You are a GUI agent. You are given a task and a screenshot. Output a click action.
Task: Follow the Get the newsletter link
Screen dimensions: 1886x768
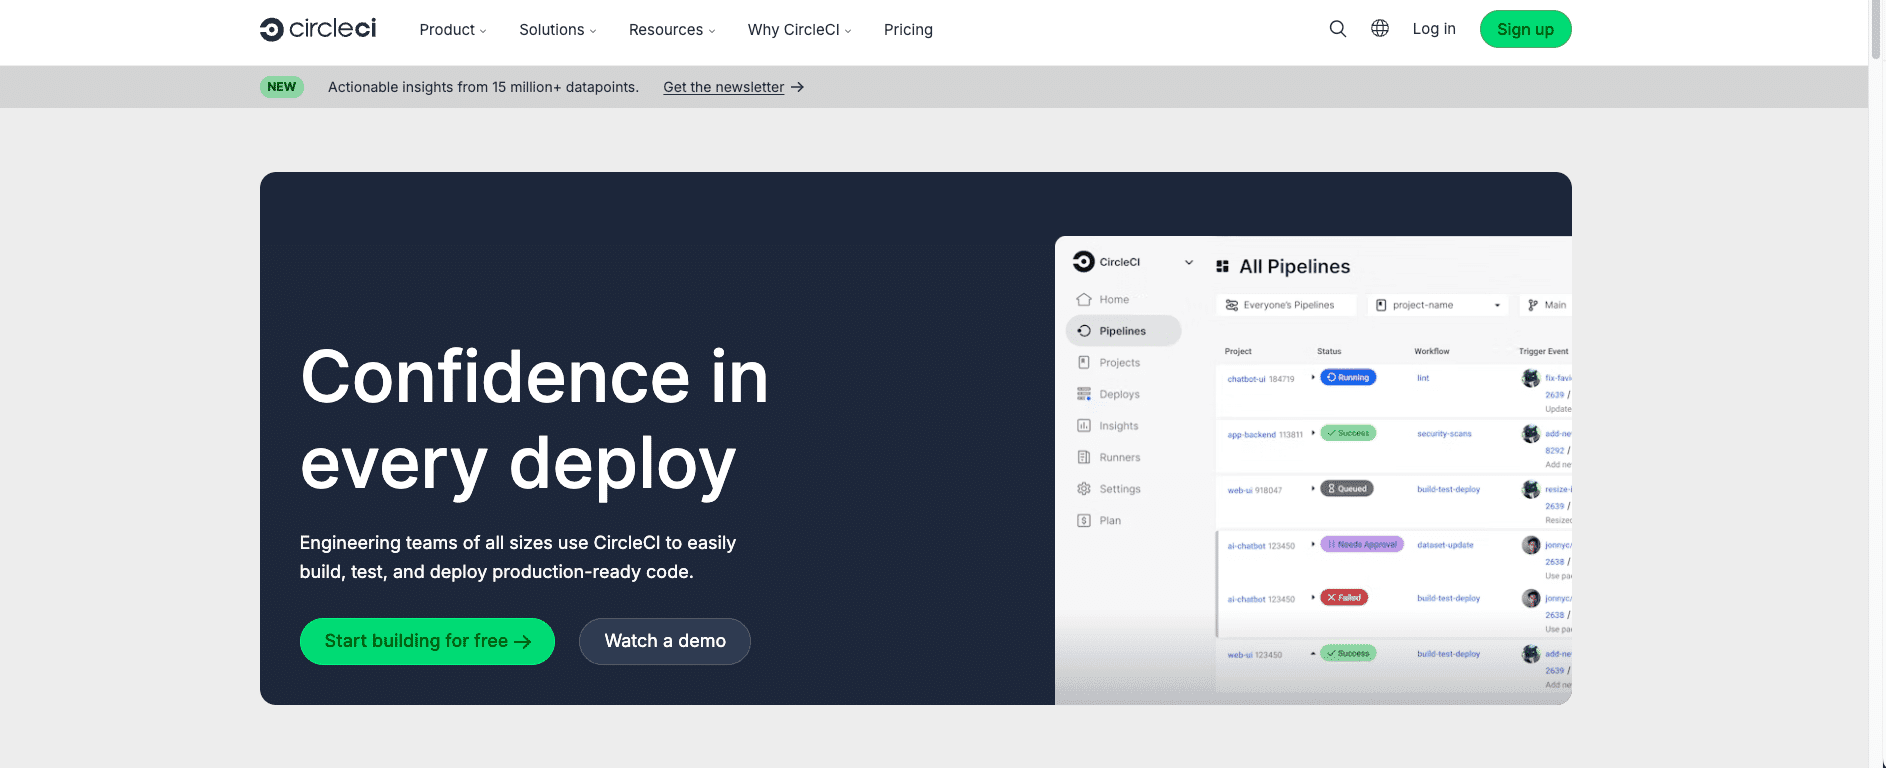pyautogui.click(x=733, y=87)
